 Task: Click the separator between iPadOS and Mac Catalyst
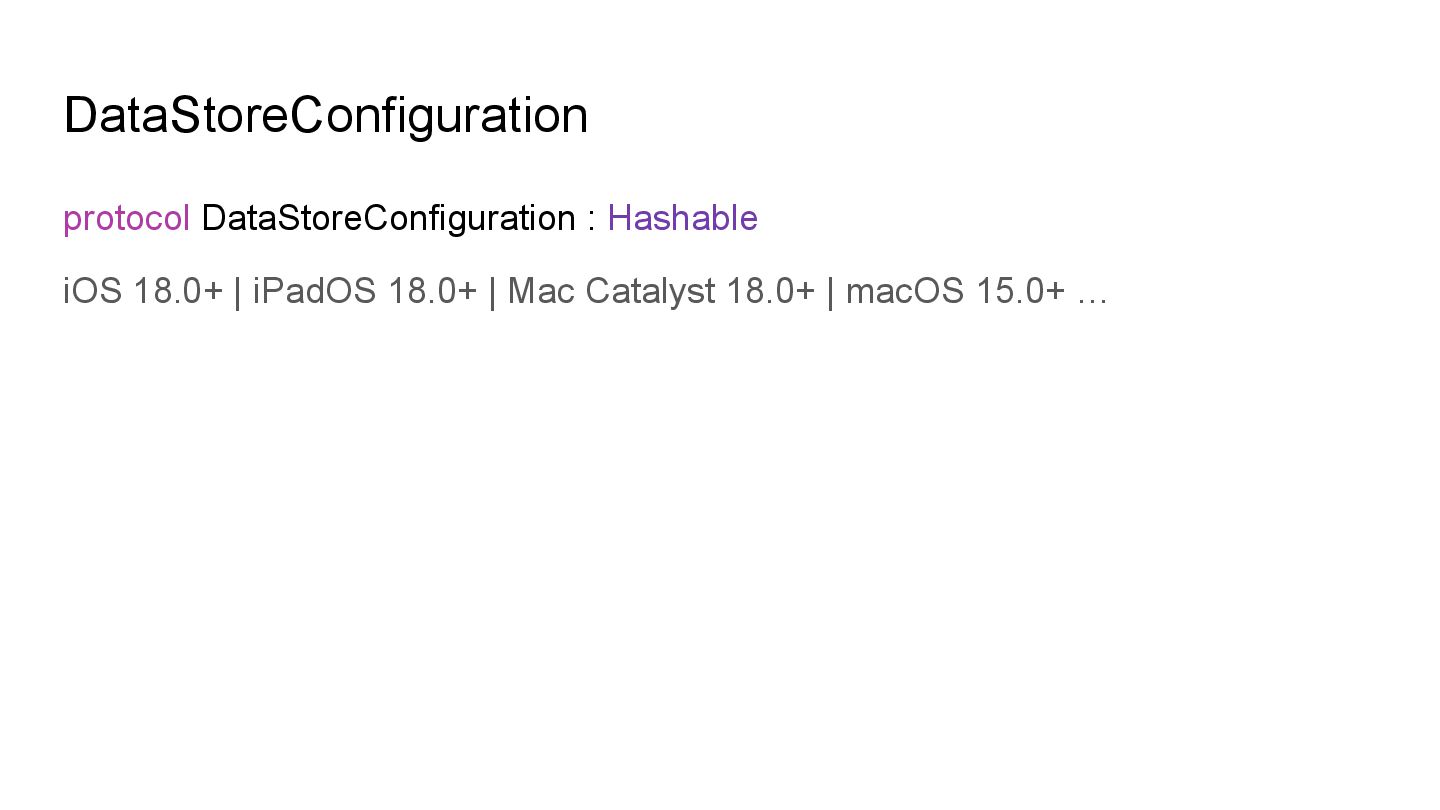(x=492, y=291)
